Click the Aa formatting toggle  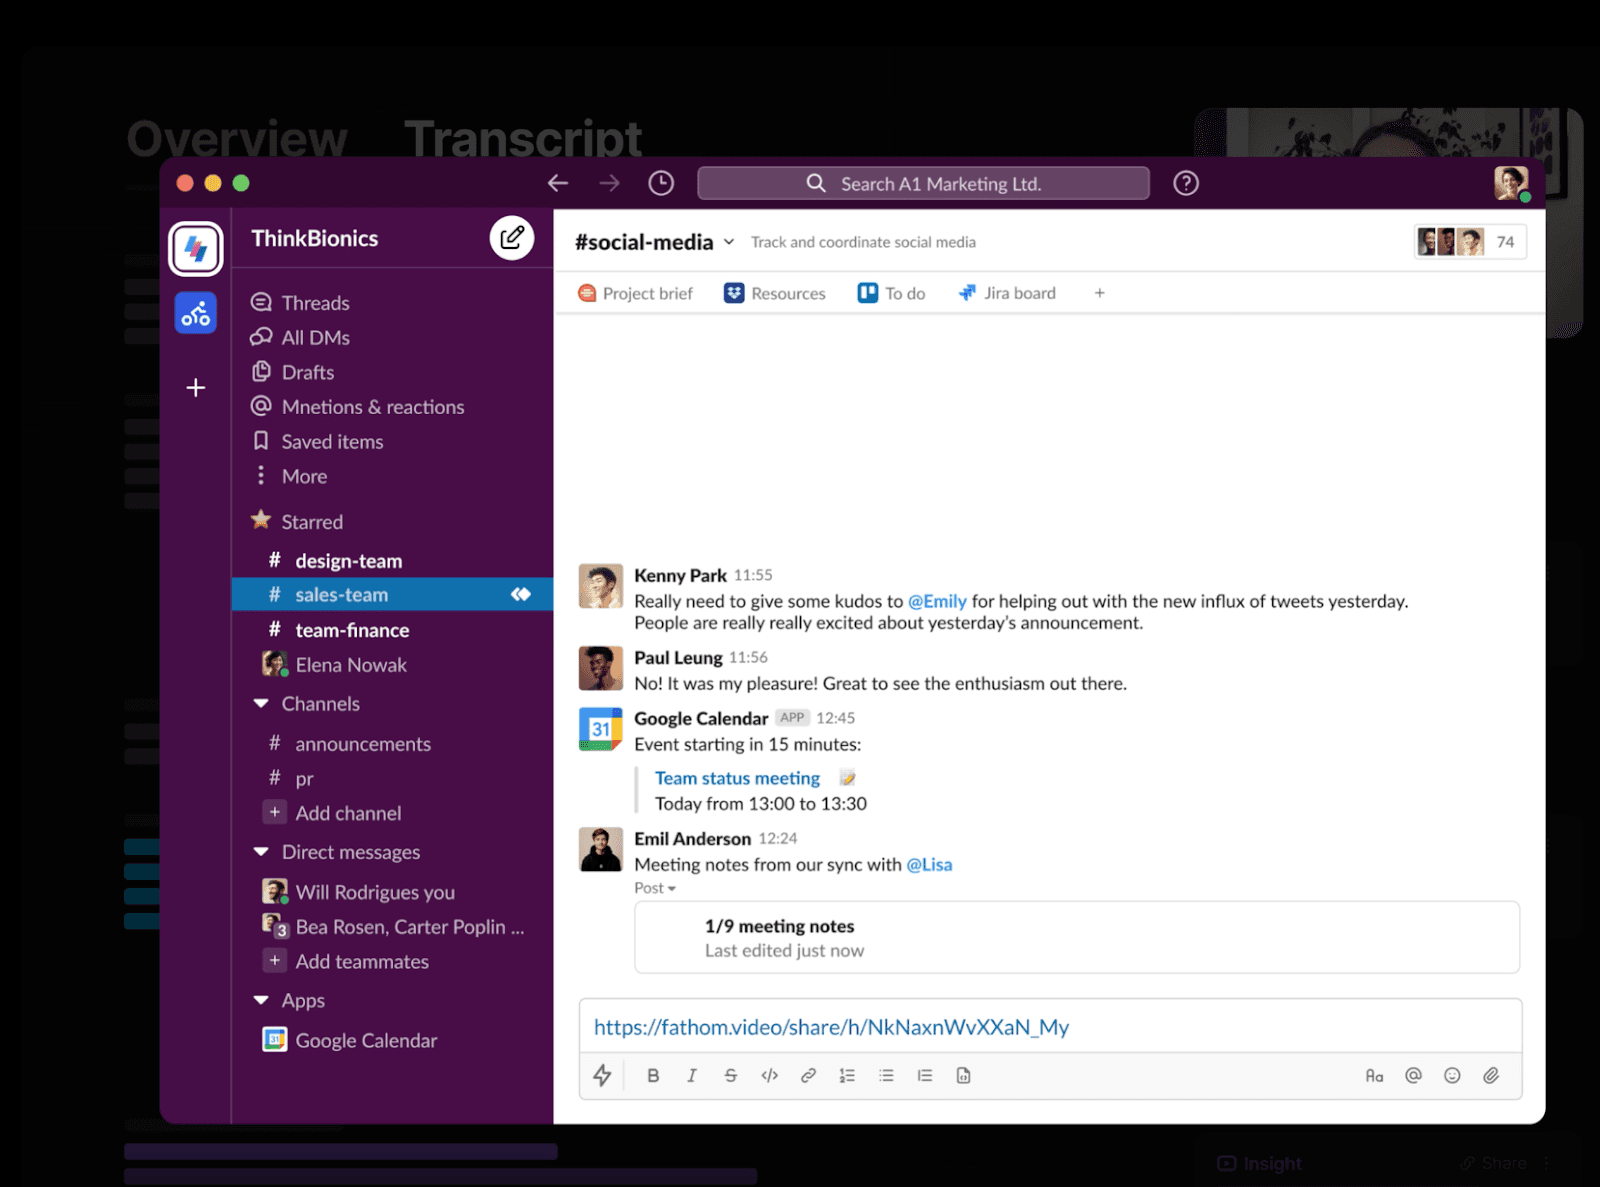click(1374, 1076)
